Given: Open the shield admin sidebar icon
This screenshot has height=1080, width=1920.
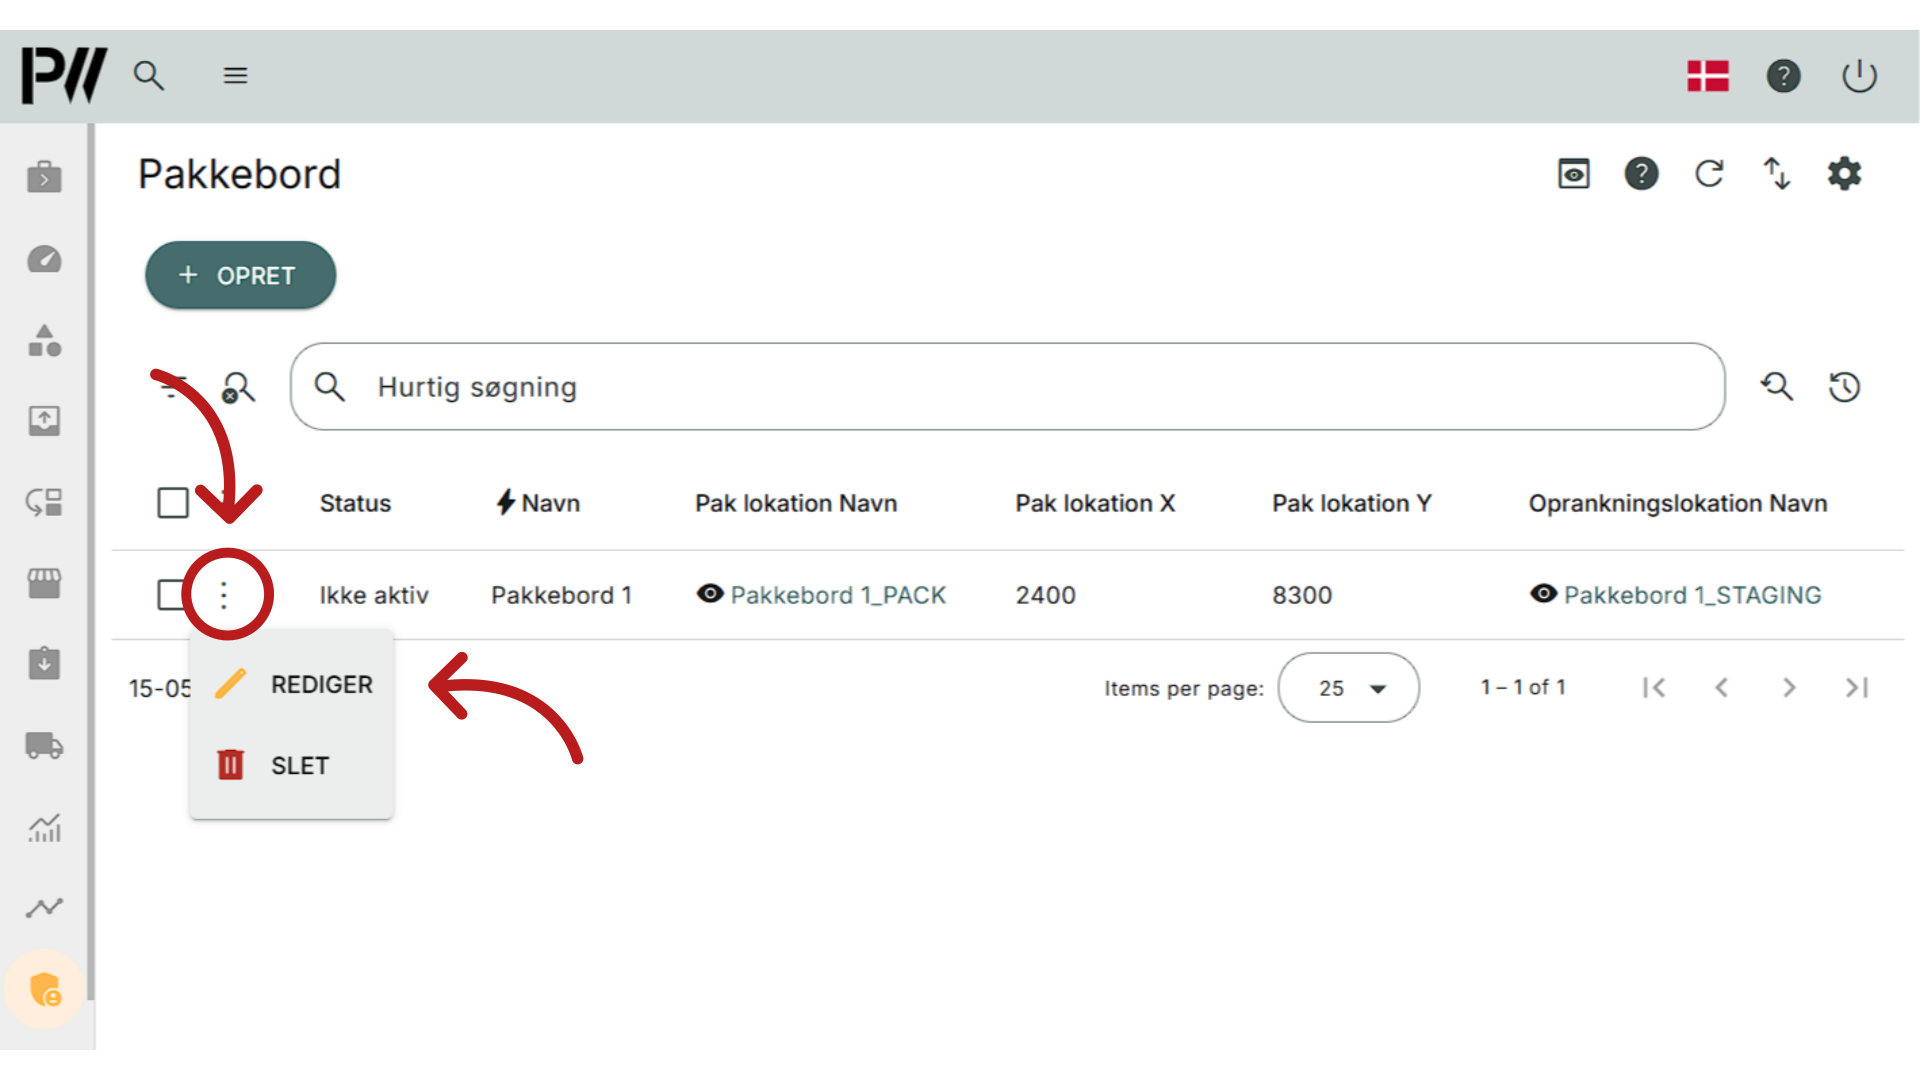Looking at the screenshot, I should [x=44, y=989].
